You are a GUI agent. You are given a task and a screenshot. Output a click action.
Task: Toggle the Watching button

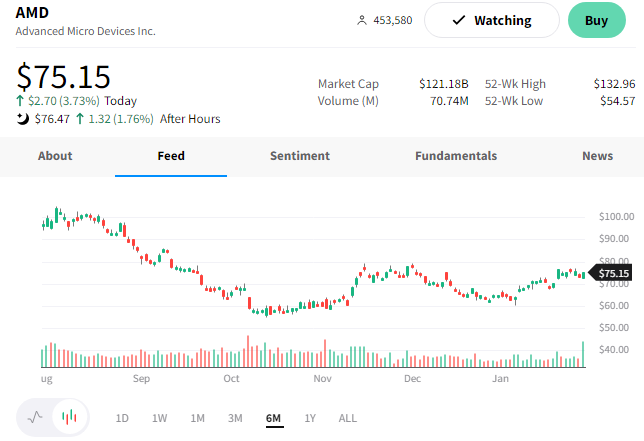point(491,20)
